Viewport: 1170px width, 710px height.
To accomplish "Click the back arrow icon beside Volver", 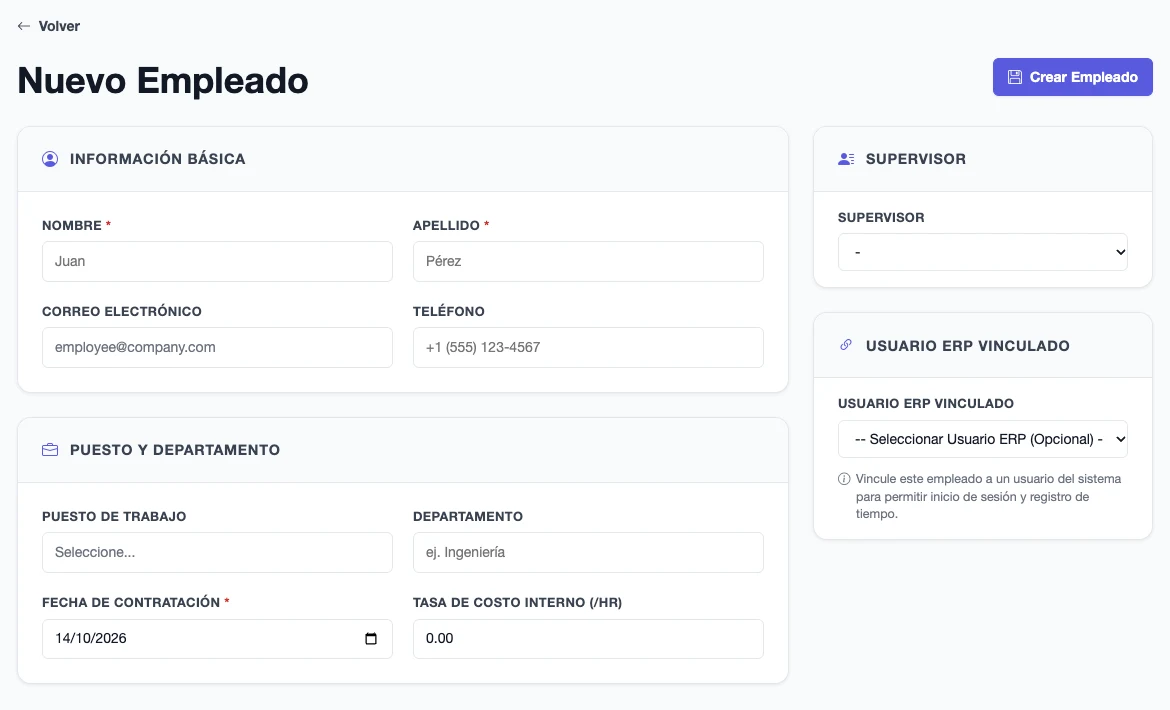I will [x=24, y=26].
